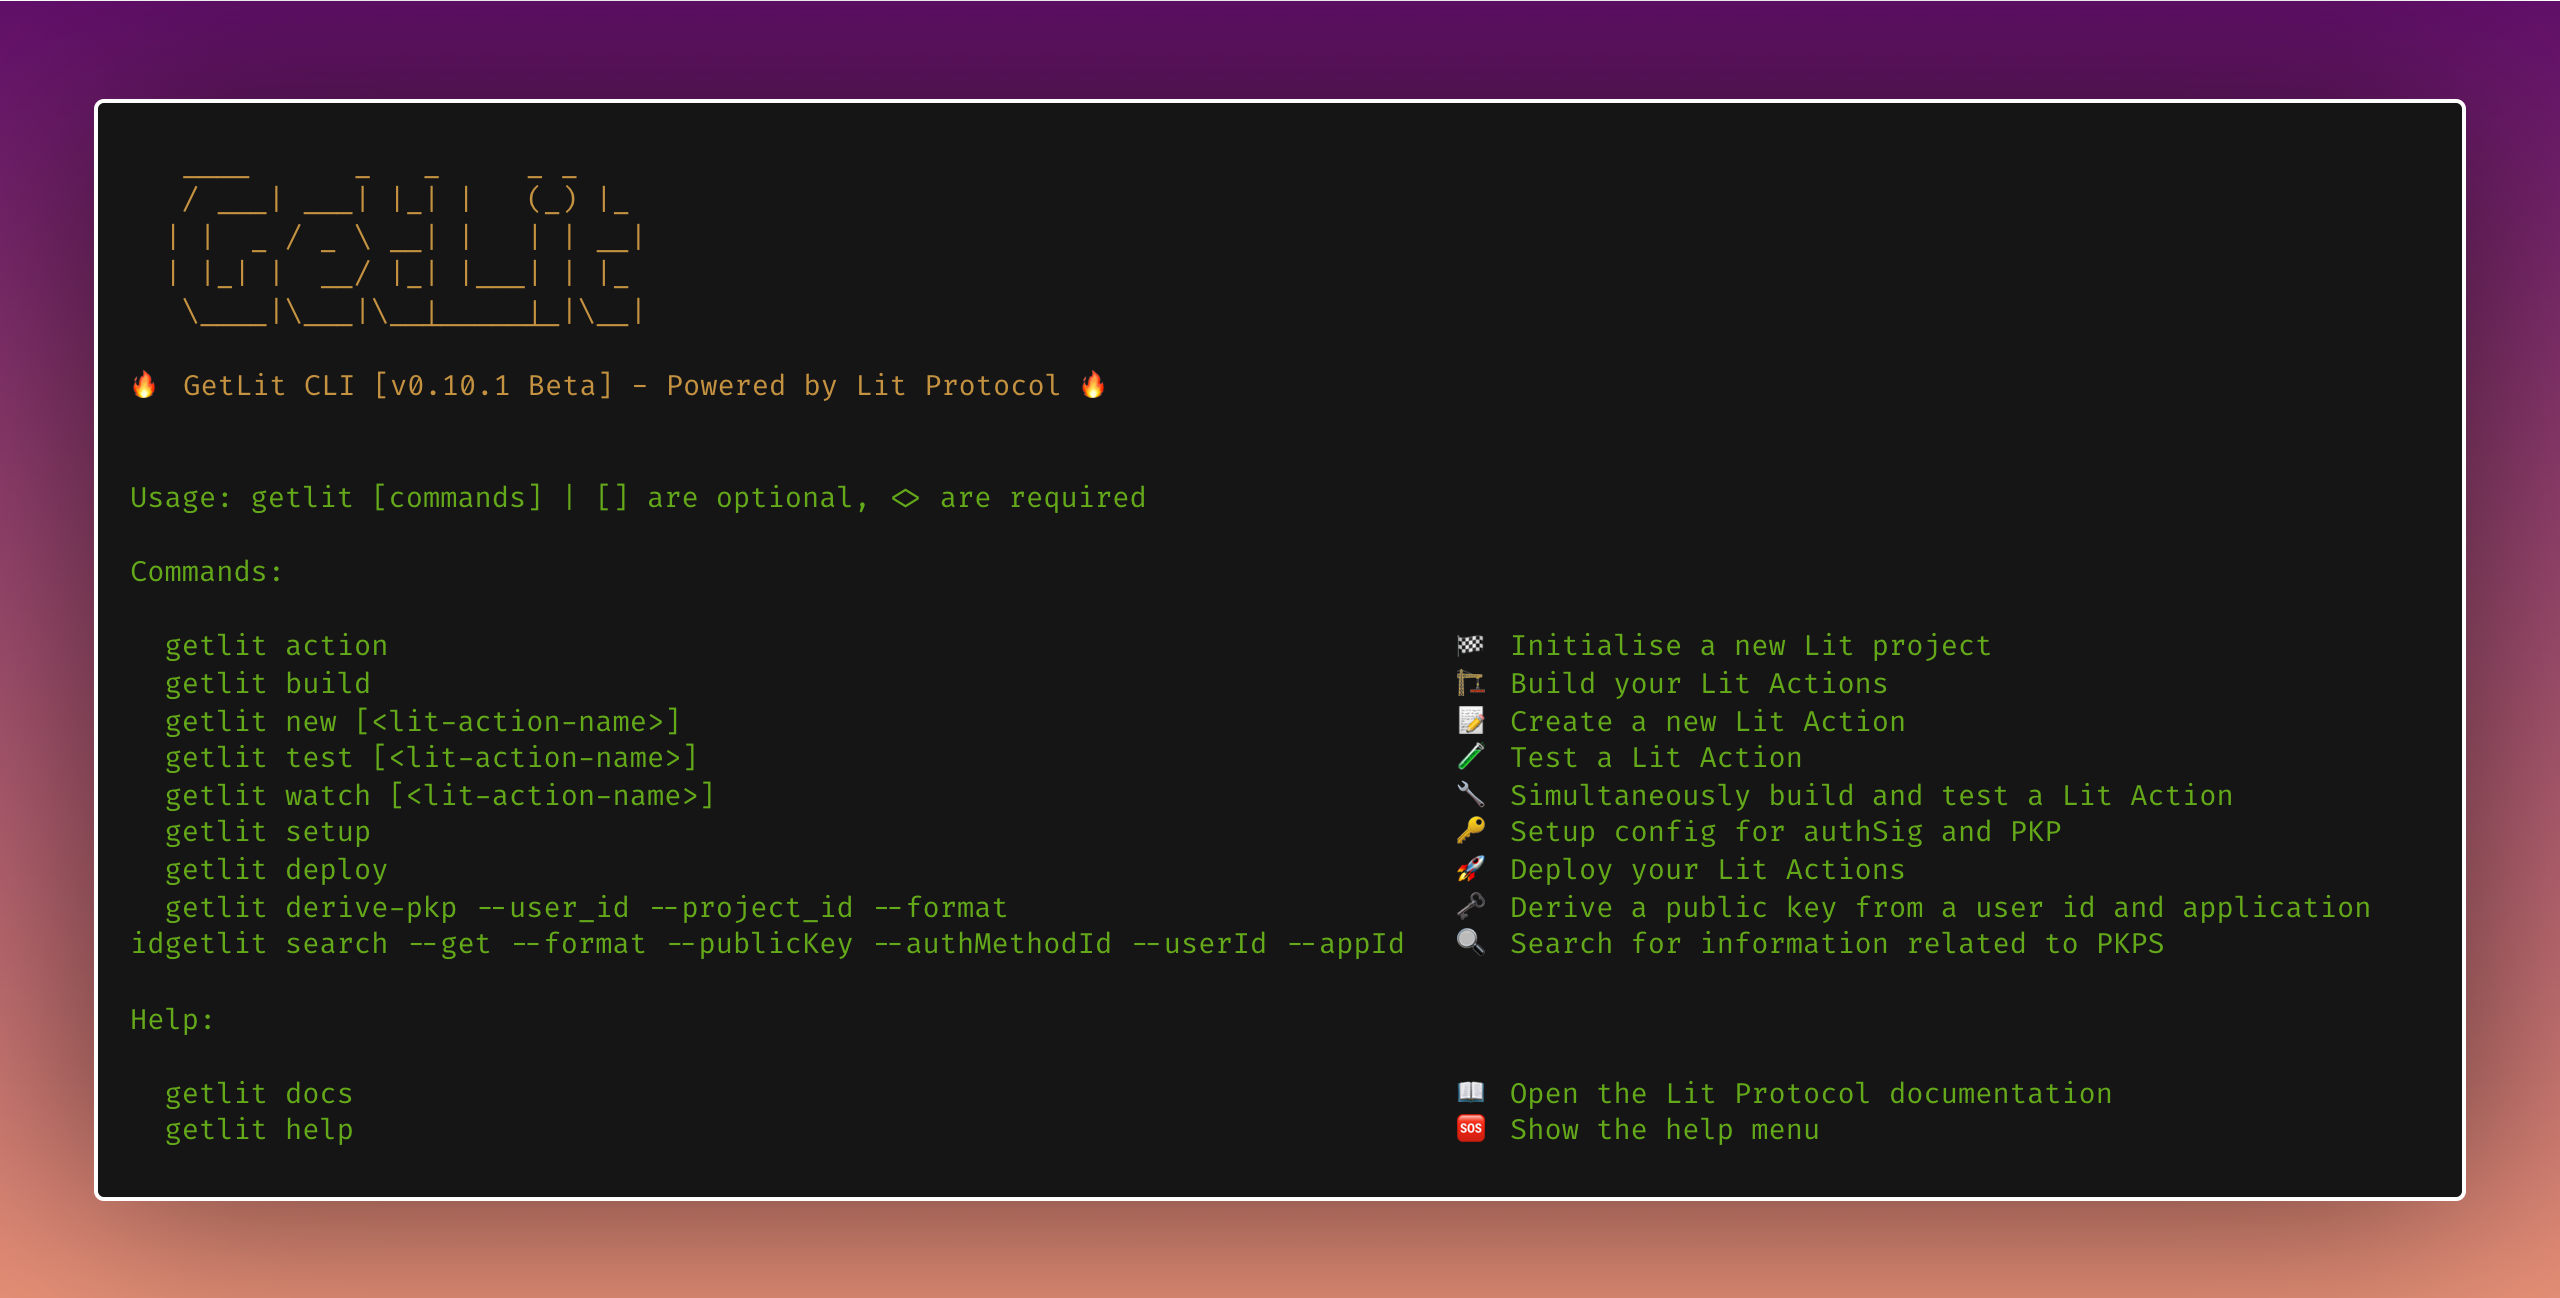This screenshot has height=1298, width=2560.
Task: Click the construction crane emoji icon
Action: pyautogui.click(x=1470, y=683)
